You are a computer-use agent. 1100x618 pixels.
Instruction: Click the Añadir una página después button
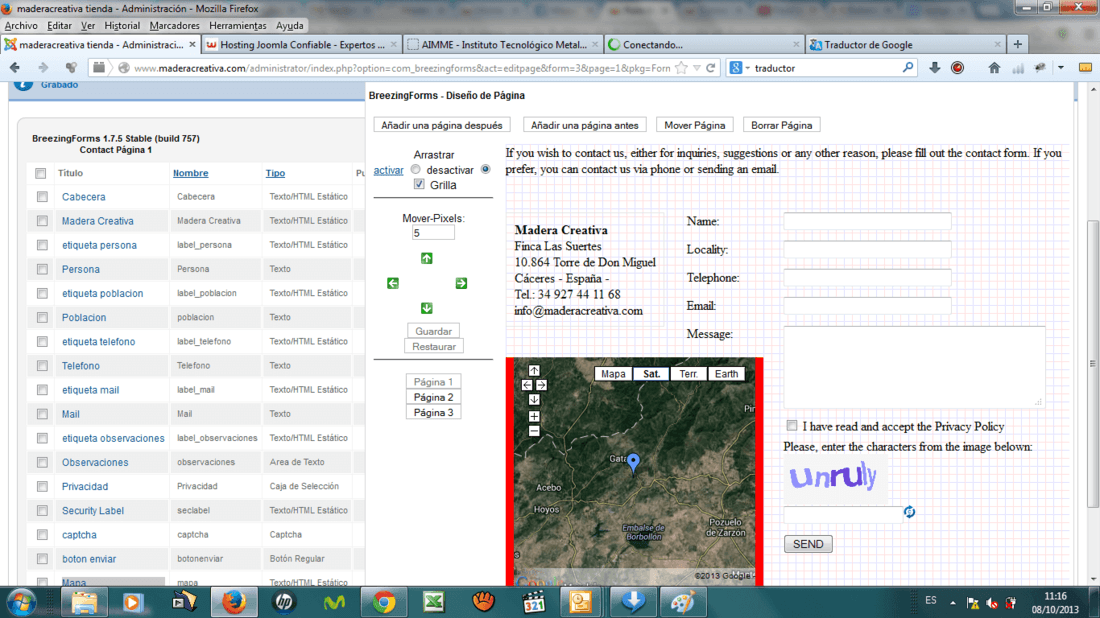[x=442, y=126]
